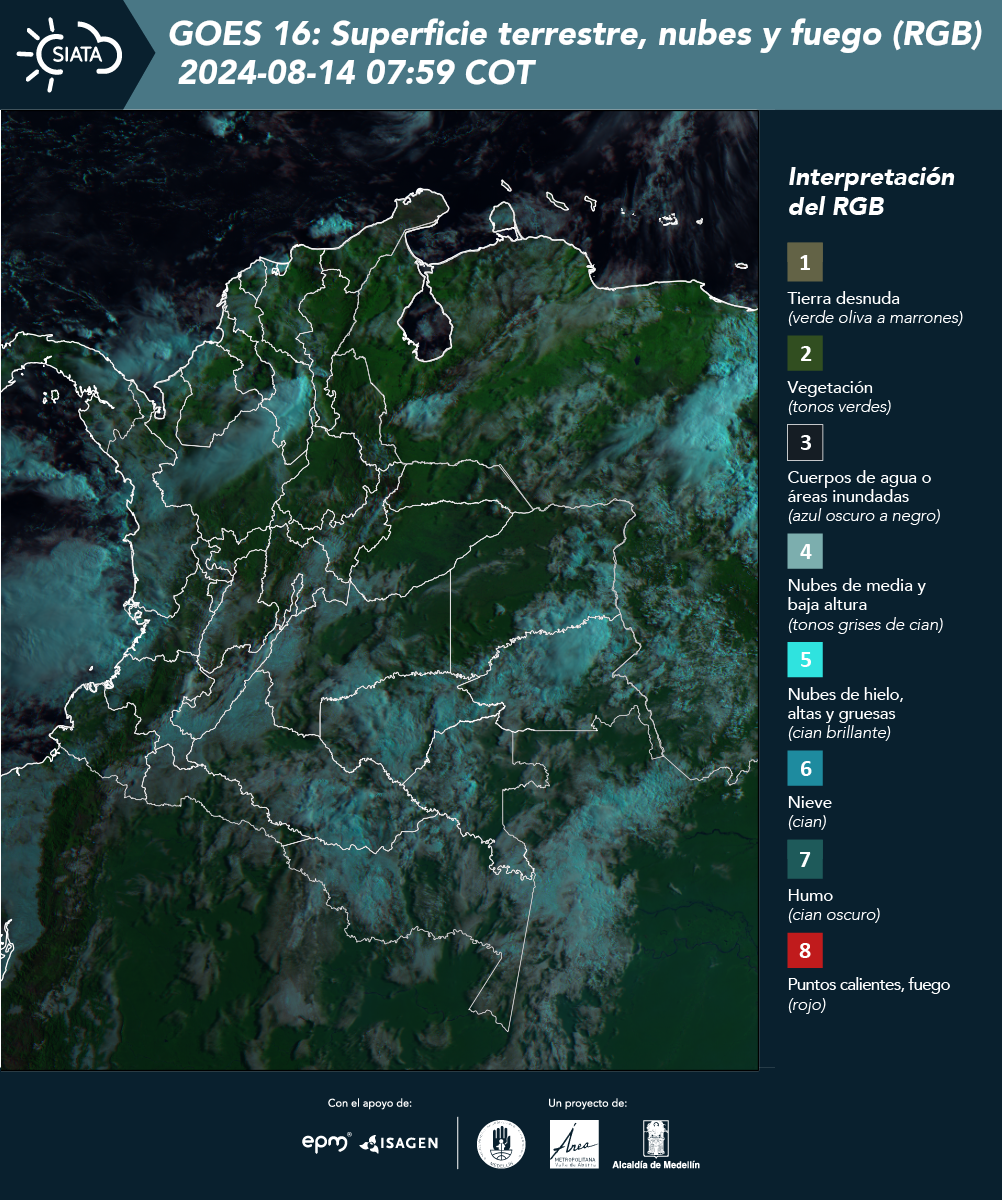
Task: Select legend swatch 4 for mid and low clouds
Action: (x=805, y=551)
